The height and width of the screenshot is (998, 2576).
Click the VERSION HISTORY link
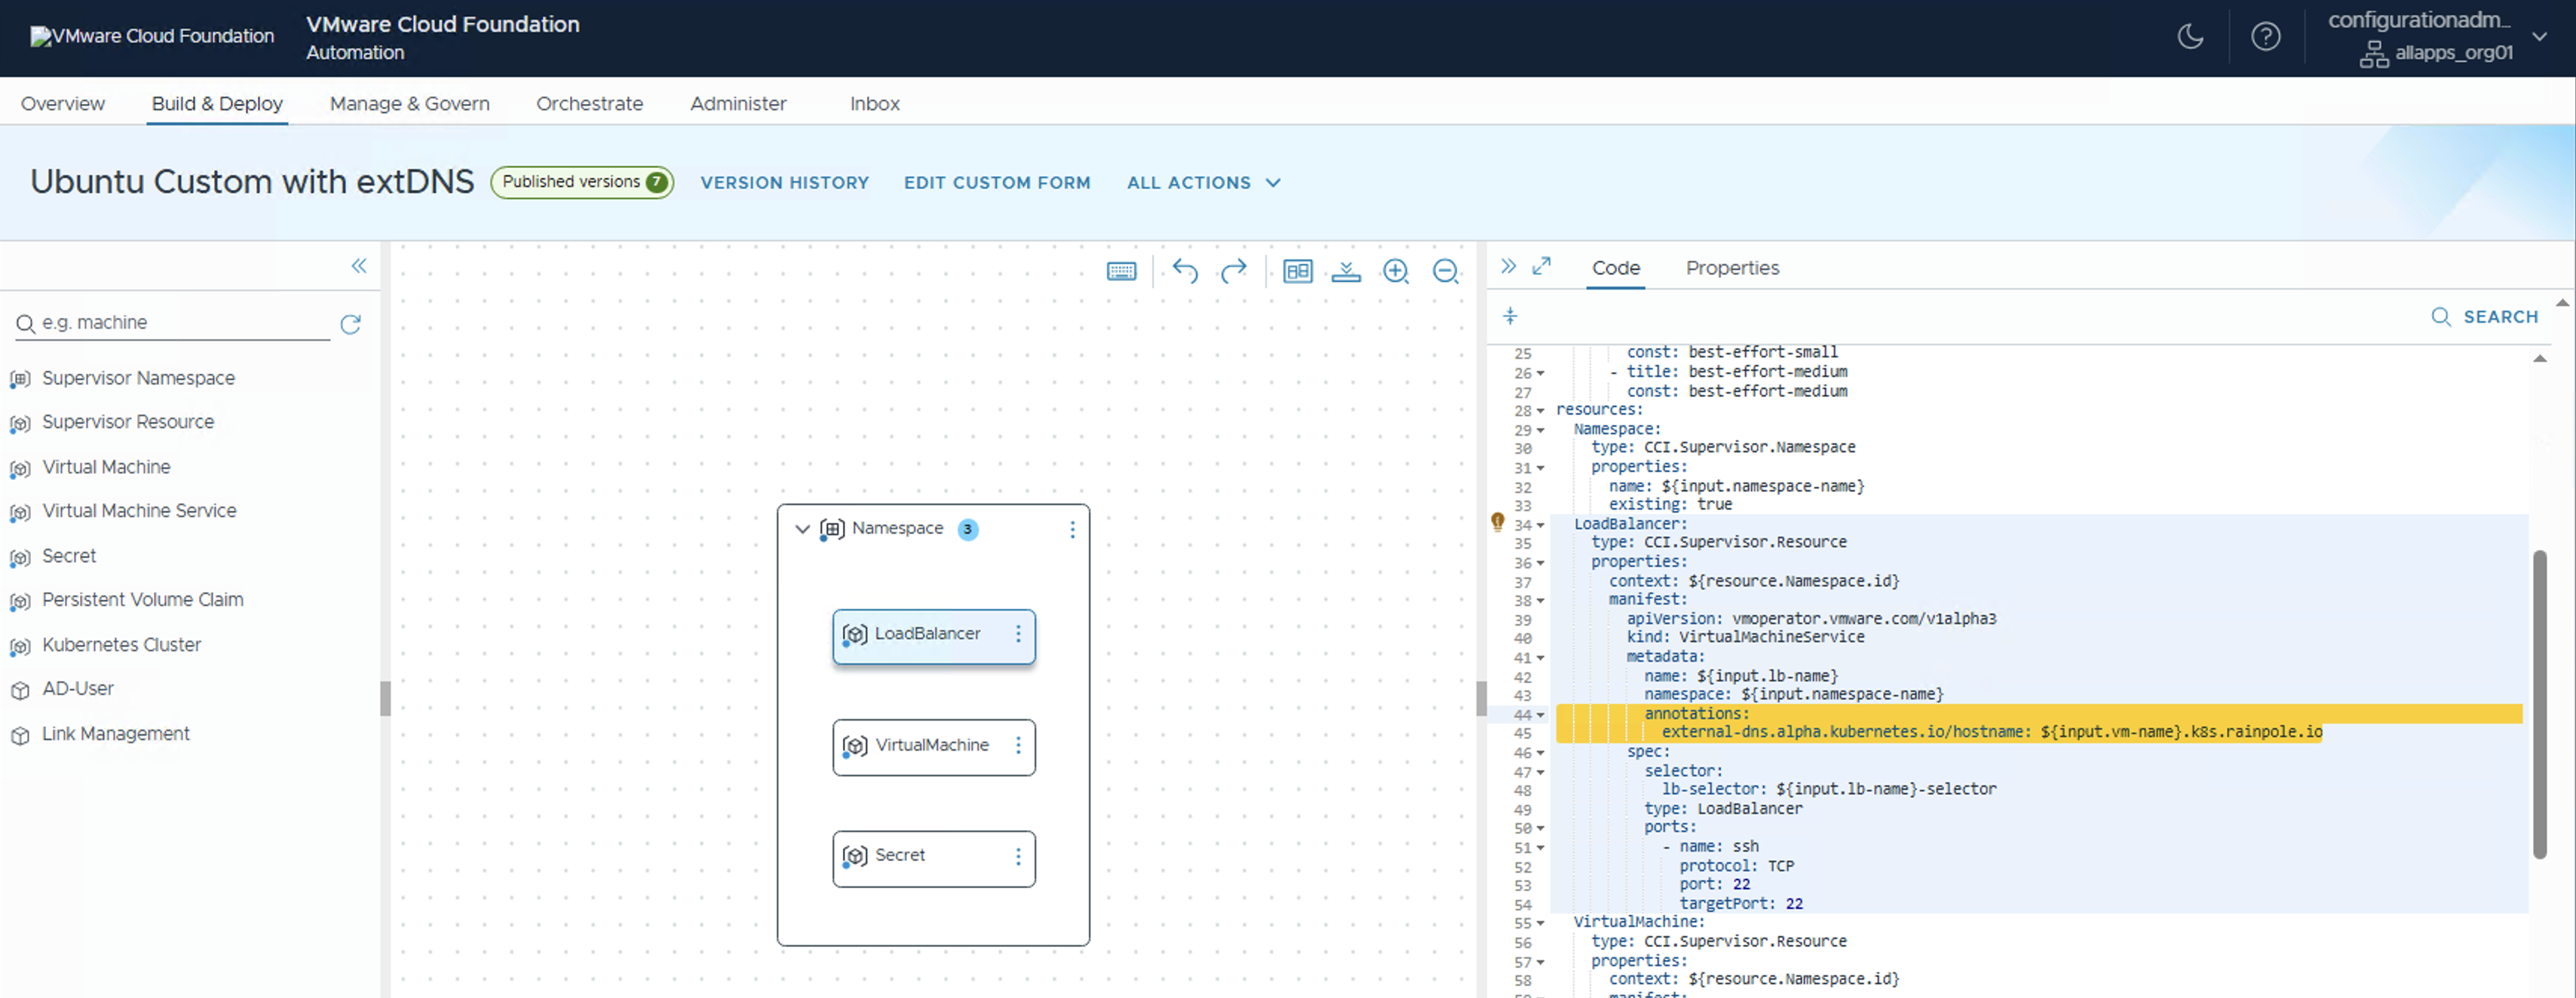(x=784, y=183)
